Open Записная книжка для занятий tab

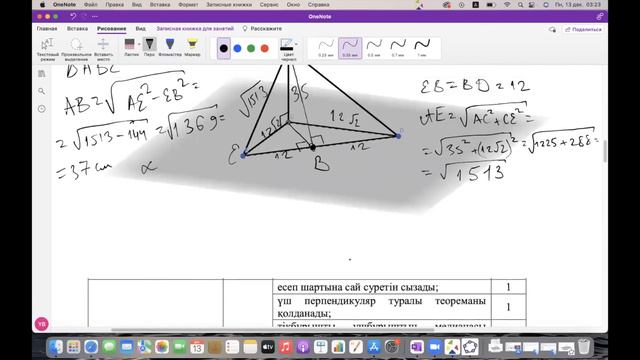195,29
